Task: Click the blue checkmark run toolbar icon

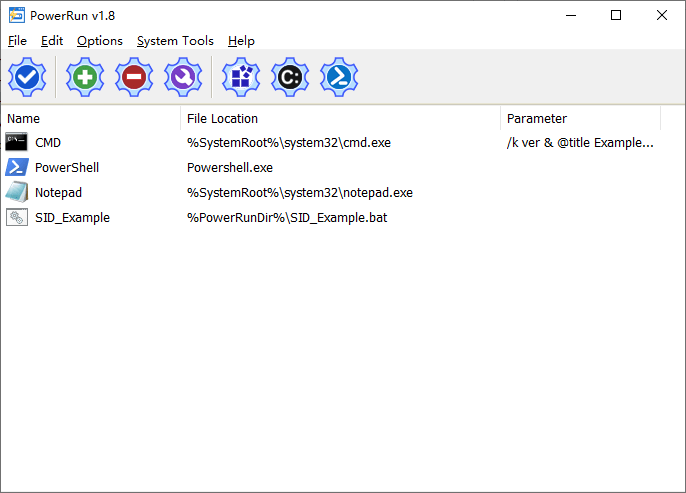Action: coord(27,76)
